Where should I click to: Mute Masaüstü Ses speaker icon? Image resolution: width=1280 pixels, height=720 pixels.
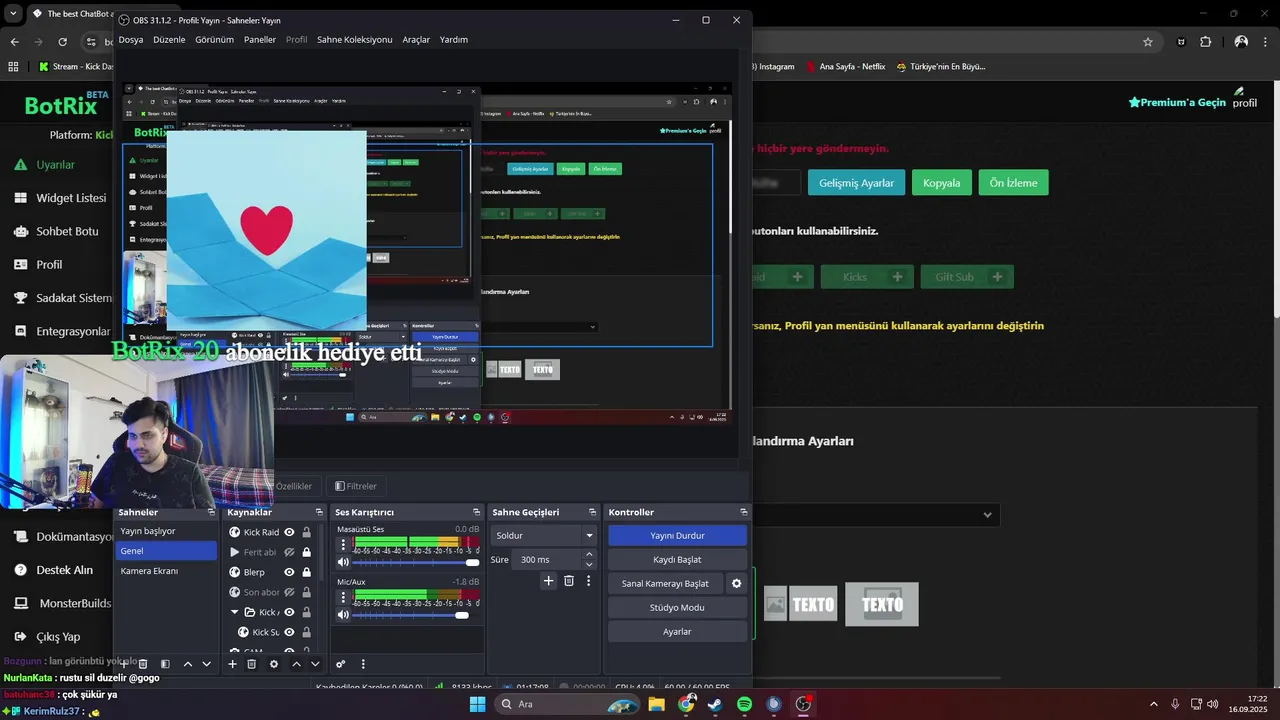coord(343,562)
